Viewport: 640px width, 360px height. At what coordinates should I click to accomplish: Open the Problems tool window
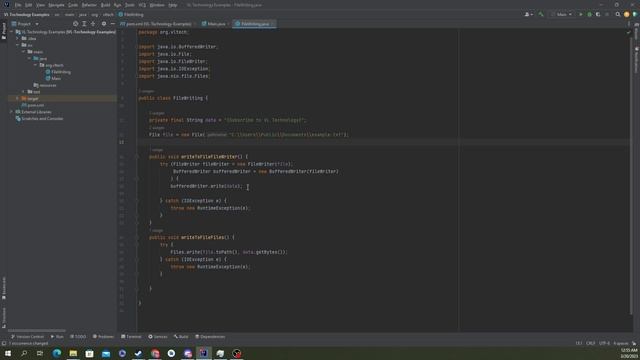coord(103,337)
